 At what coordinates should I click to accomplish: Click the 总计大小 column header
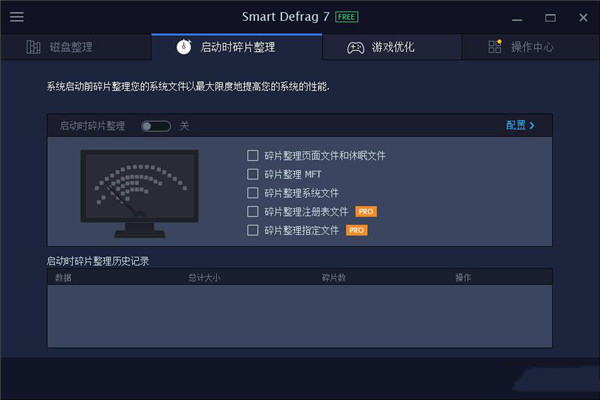pyautogui.click(x=204, y=277)
